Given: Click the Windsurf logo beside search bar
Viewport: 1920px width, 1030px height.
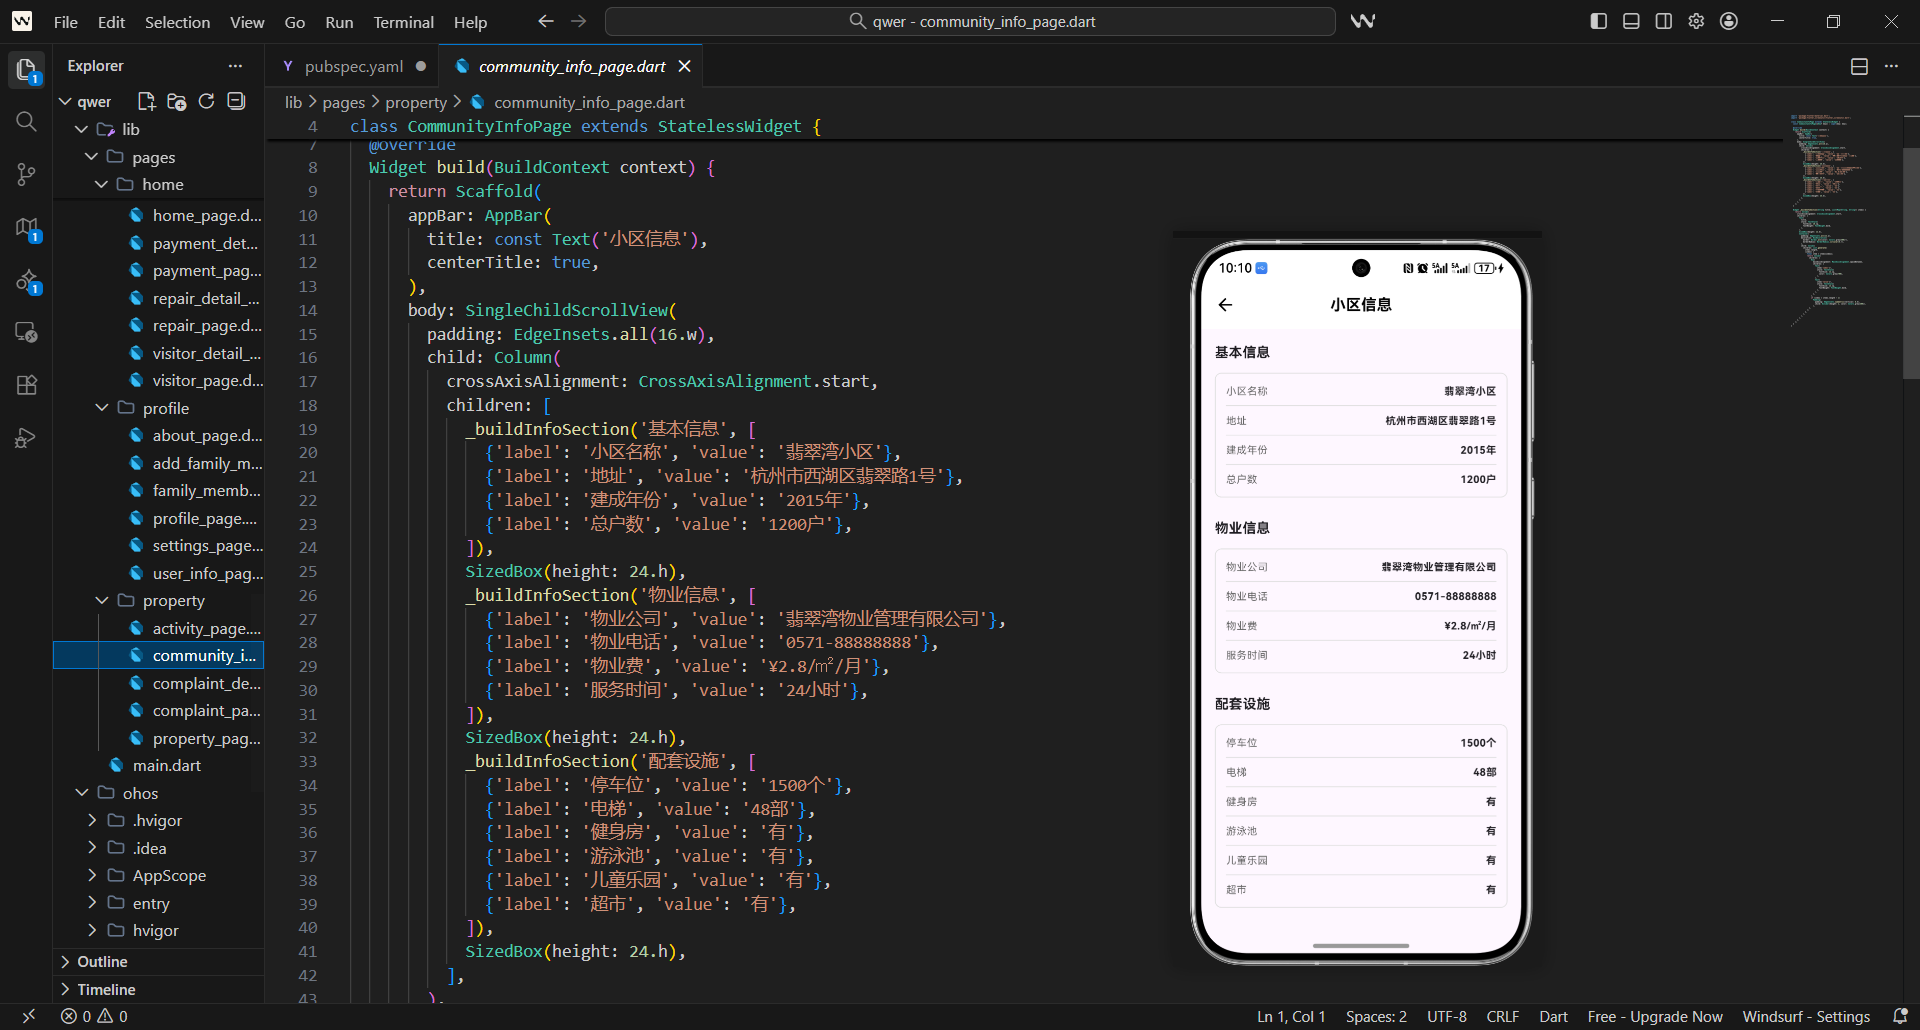Looking at the screenshot, I should pyautogui.click(x=1363, y=21).
